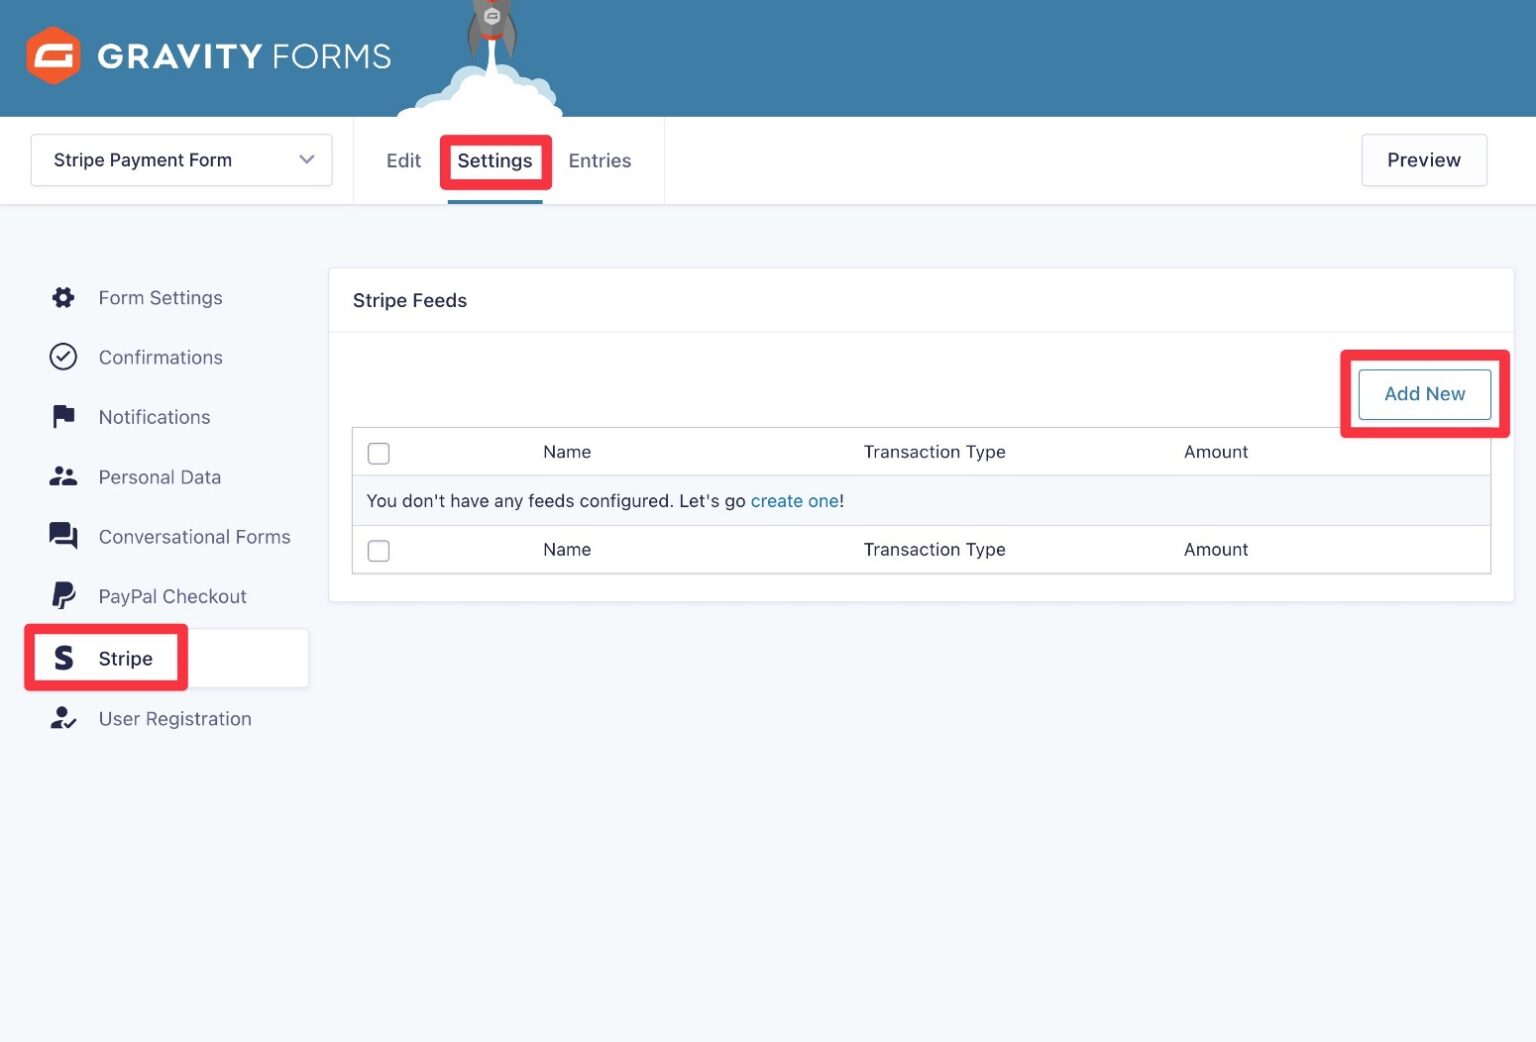Click the User Registration person icon

(x=63, y=718)
